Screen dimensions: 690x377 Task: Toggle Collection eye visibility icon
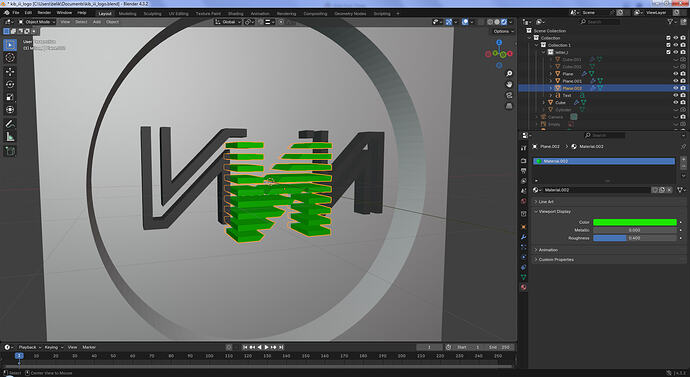pyautogui.click(x=676, y=38)
